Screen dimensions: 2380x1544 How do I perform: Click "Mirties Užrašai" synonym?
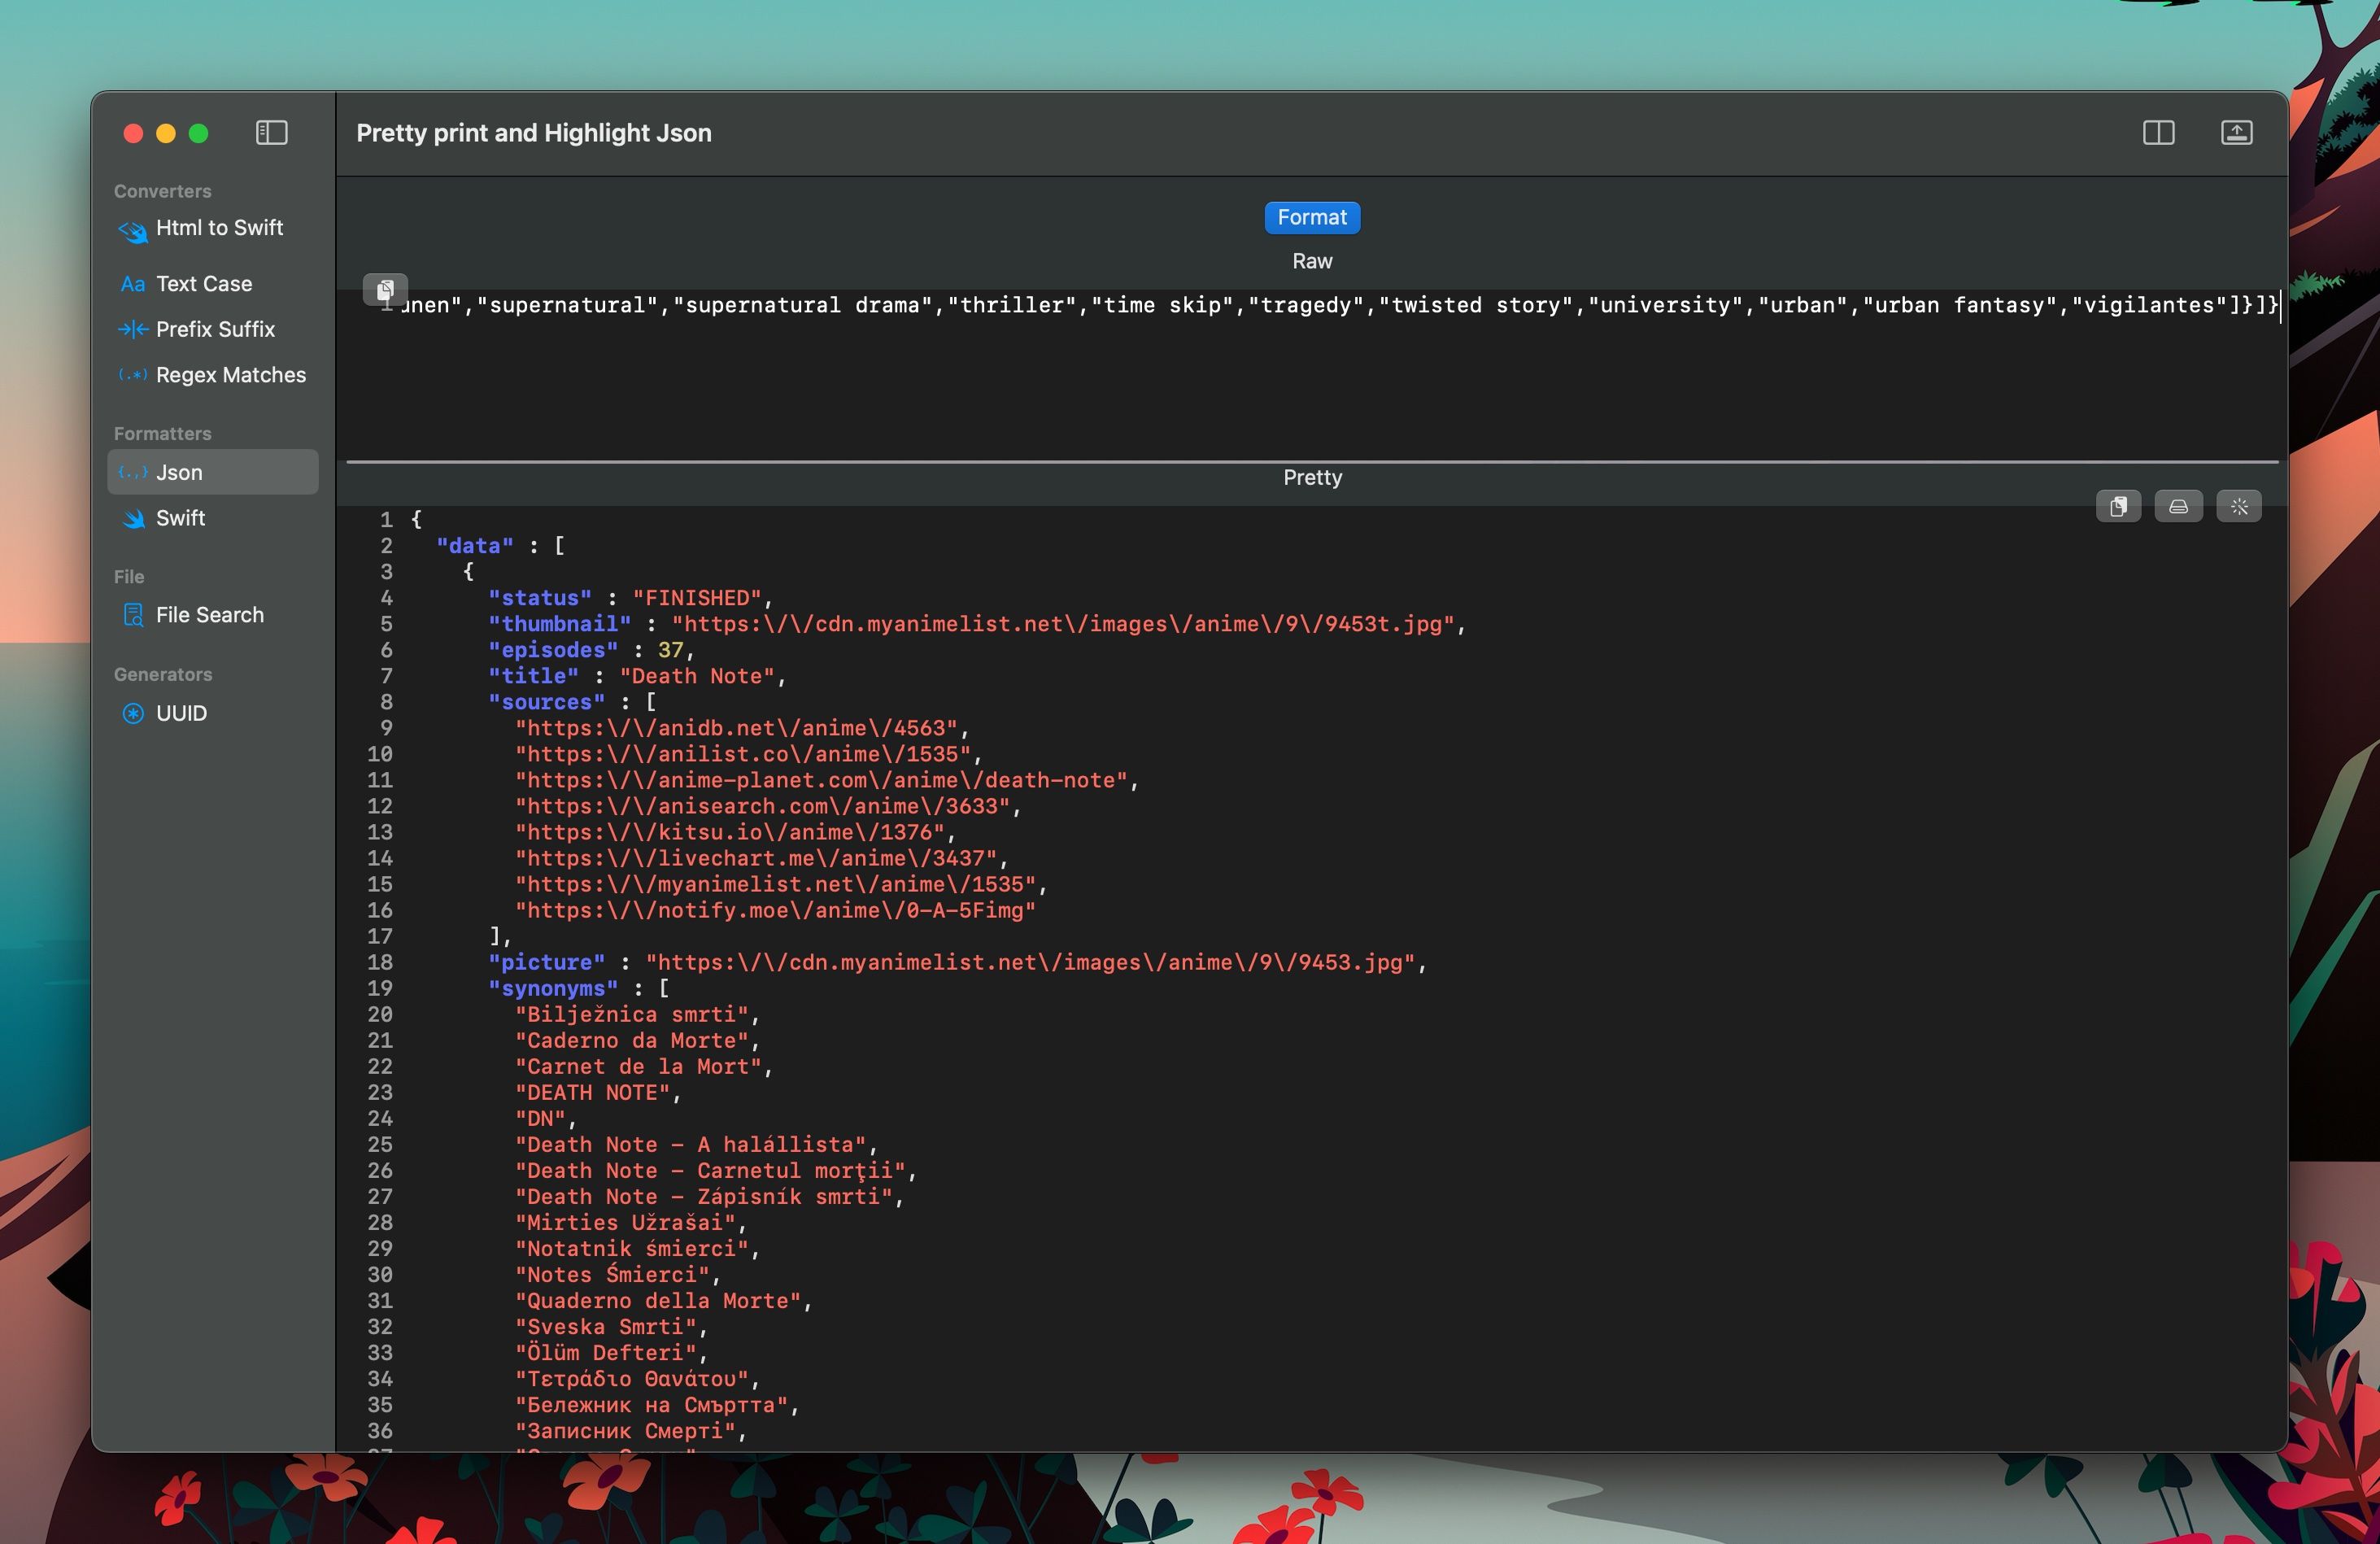[x=625, y=1222]
